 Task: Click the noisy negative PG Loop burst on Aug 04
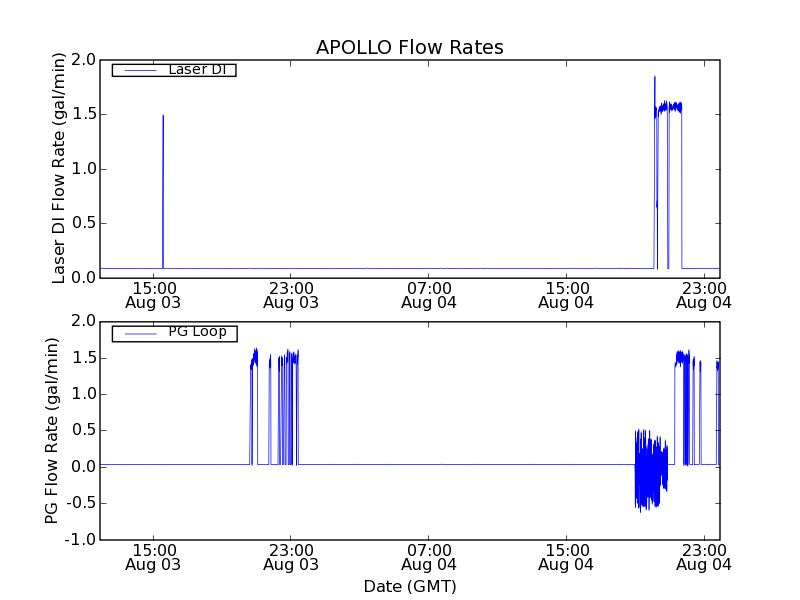651,470
